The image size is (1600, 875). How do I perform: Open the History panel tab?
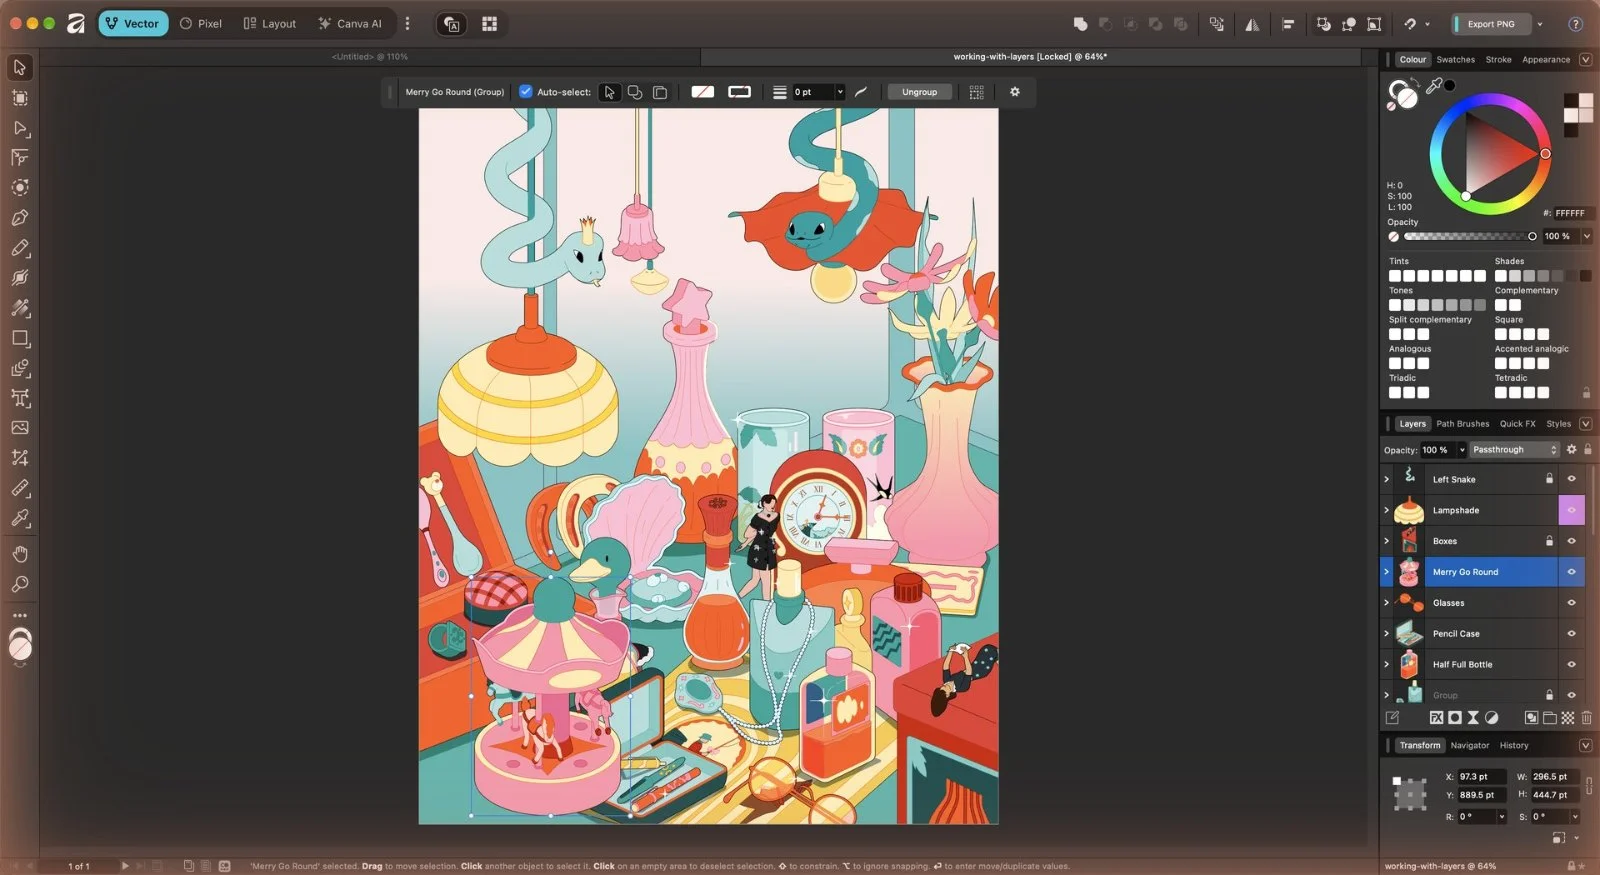[x=1513, y=746]
